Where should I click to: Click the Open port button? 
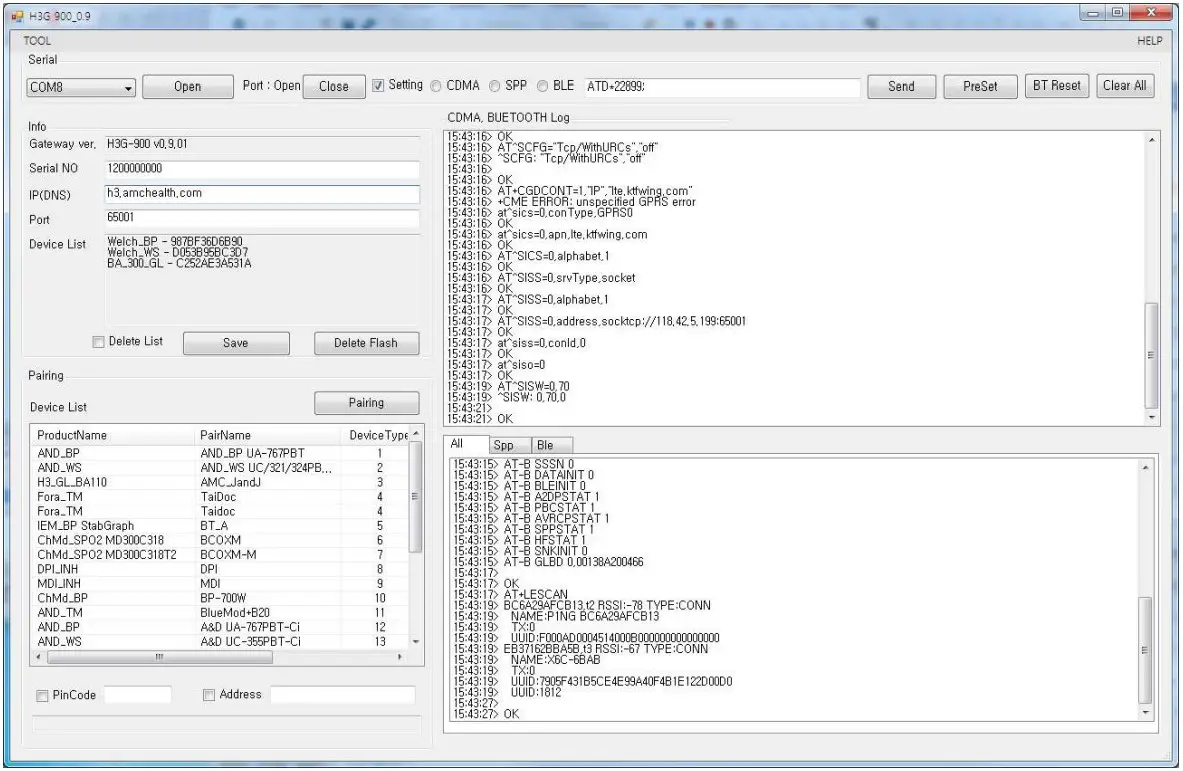[187, 87]
